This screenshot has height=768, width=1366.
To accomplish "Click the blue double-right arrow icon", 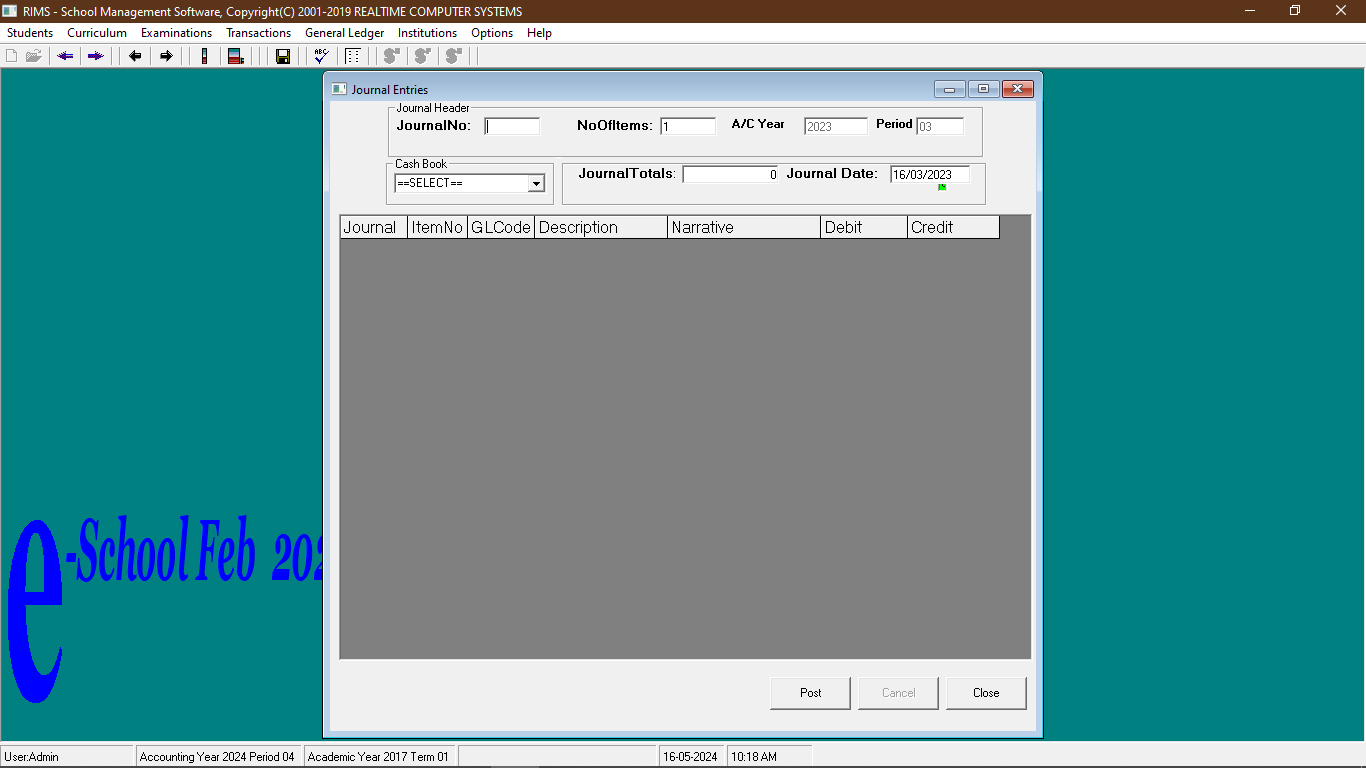I will [x=96, y=56].
